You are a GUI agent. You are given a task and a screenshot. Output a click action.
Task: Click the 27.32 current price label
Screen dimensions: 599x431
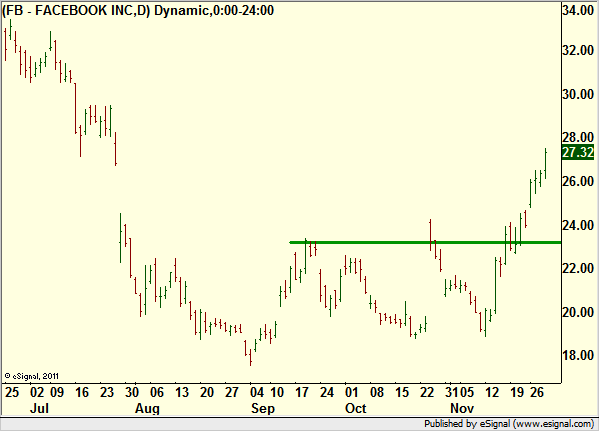[578, 152]
